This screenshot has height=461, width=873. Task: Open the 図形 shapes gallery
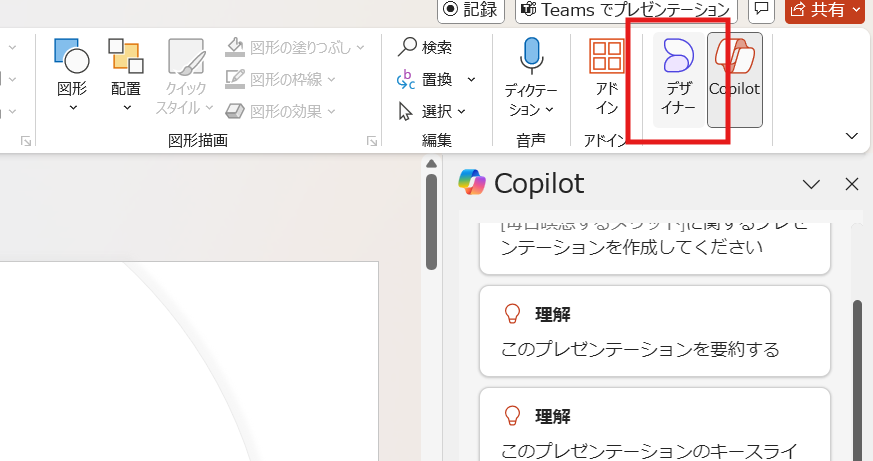[72, 75]
